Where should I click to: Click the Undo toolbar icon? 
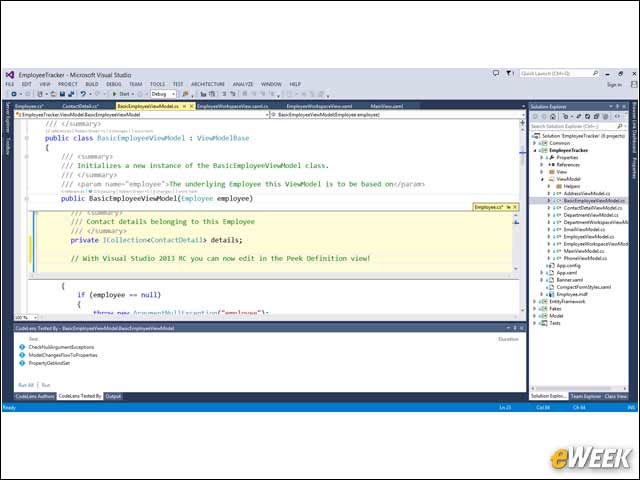pyautogui.click(x=83, y=94)
